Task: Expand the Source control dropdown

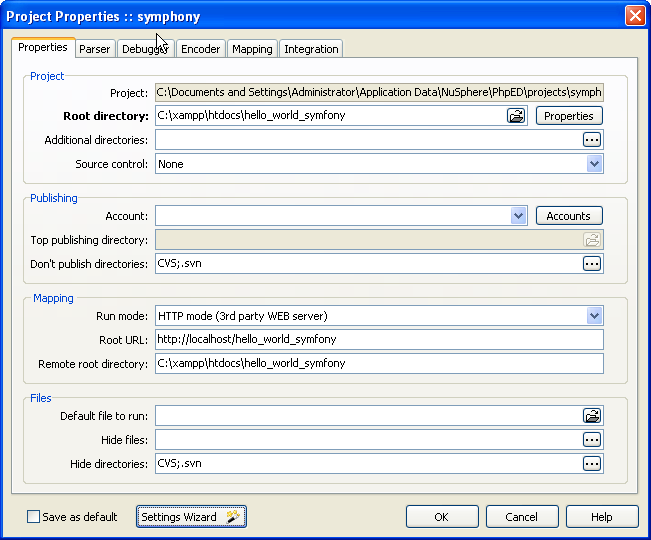Action: pyautogui.click(x=594, y=164)
